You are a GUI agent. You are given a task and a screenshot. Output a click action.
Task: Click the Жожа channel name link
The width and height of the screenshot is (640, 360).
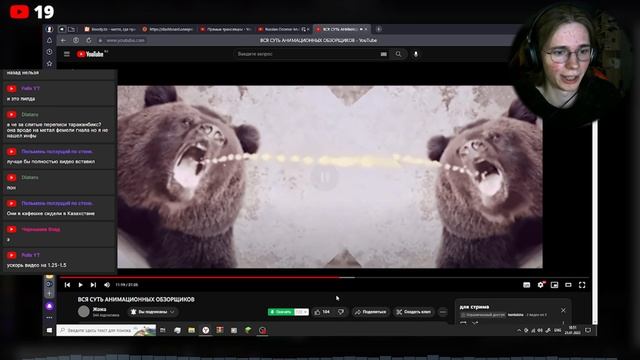[x=99, y=309]
